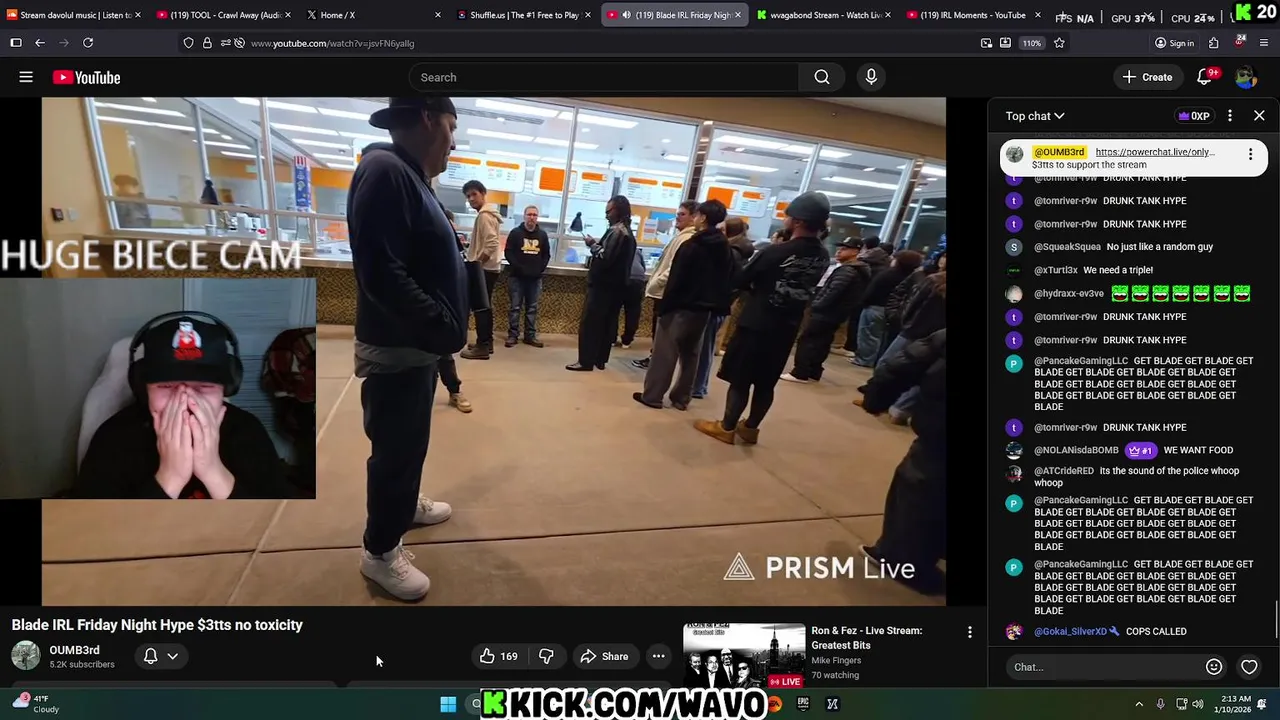
Task: Close the Shuffle.us tab
Action: (x=588, y=15)
